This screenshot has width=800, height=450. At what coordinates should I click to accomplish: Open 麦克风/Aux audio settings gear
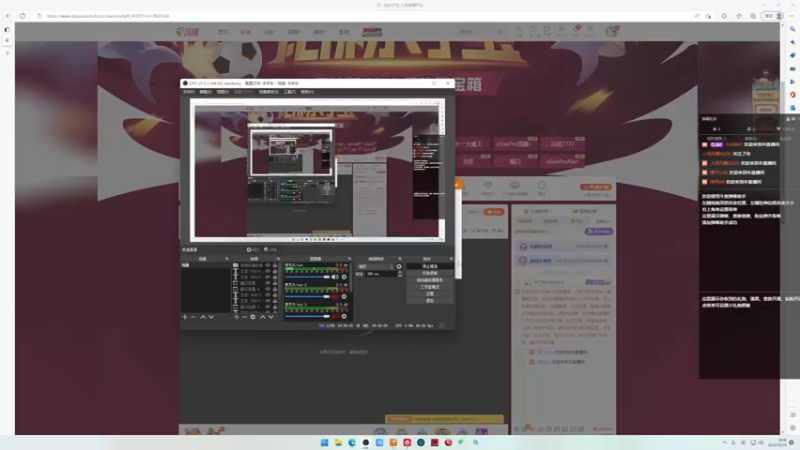point(344,277)
